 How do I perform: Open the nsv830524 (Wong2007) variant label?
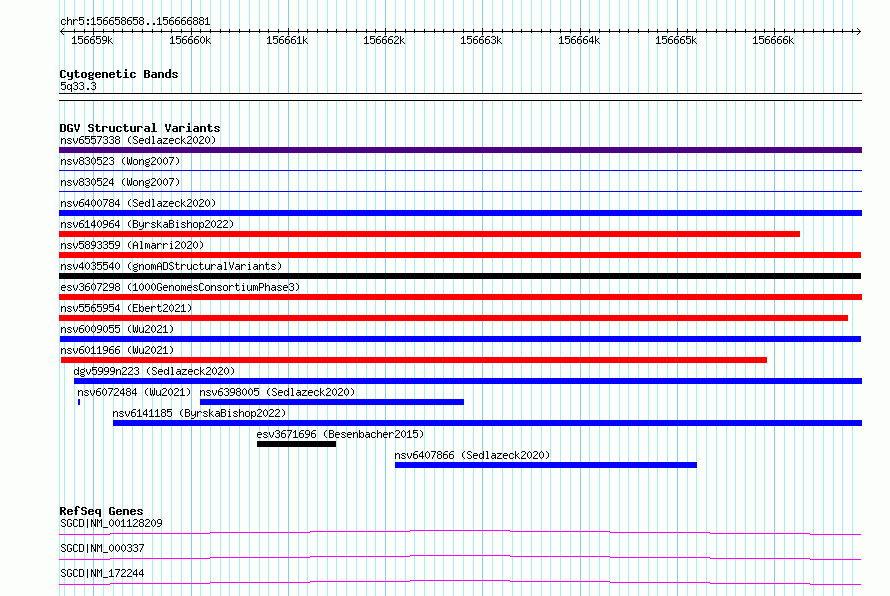(x=120, y=182)
